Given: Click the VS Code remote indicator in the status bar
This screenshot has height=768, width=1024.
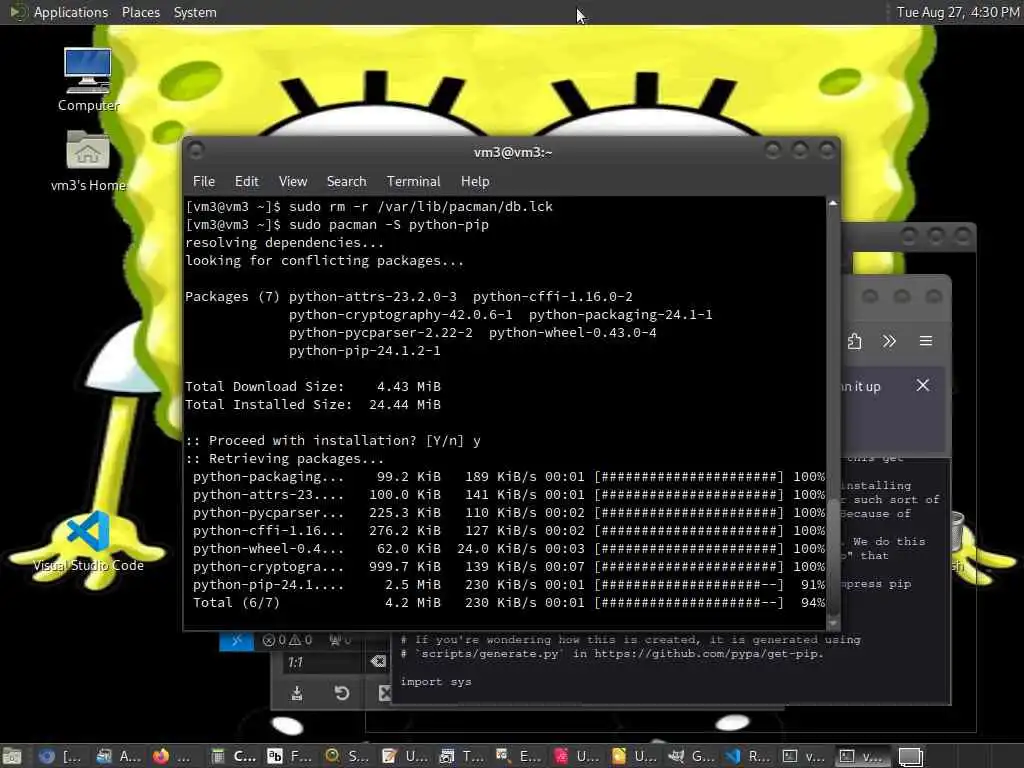Looking at the screenshot, I should tap(236, 641).
